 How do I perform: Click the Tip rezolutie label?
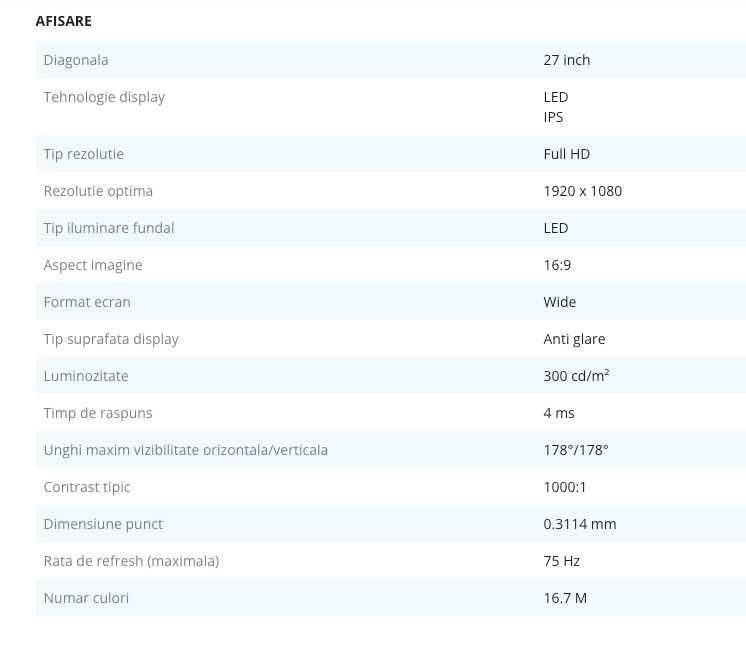coord(84,154)
